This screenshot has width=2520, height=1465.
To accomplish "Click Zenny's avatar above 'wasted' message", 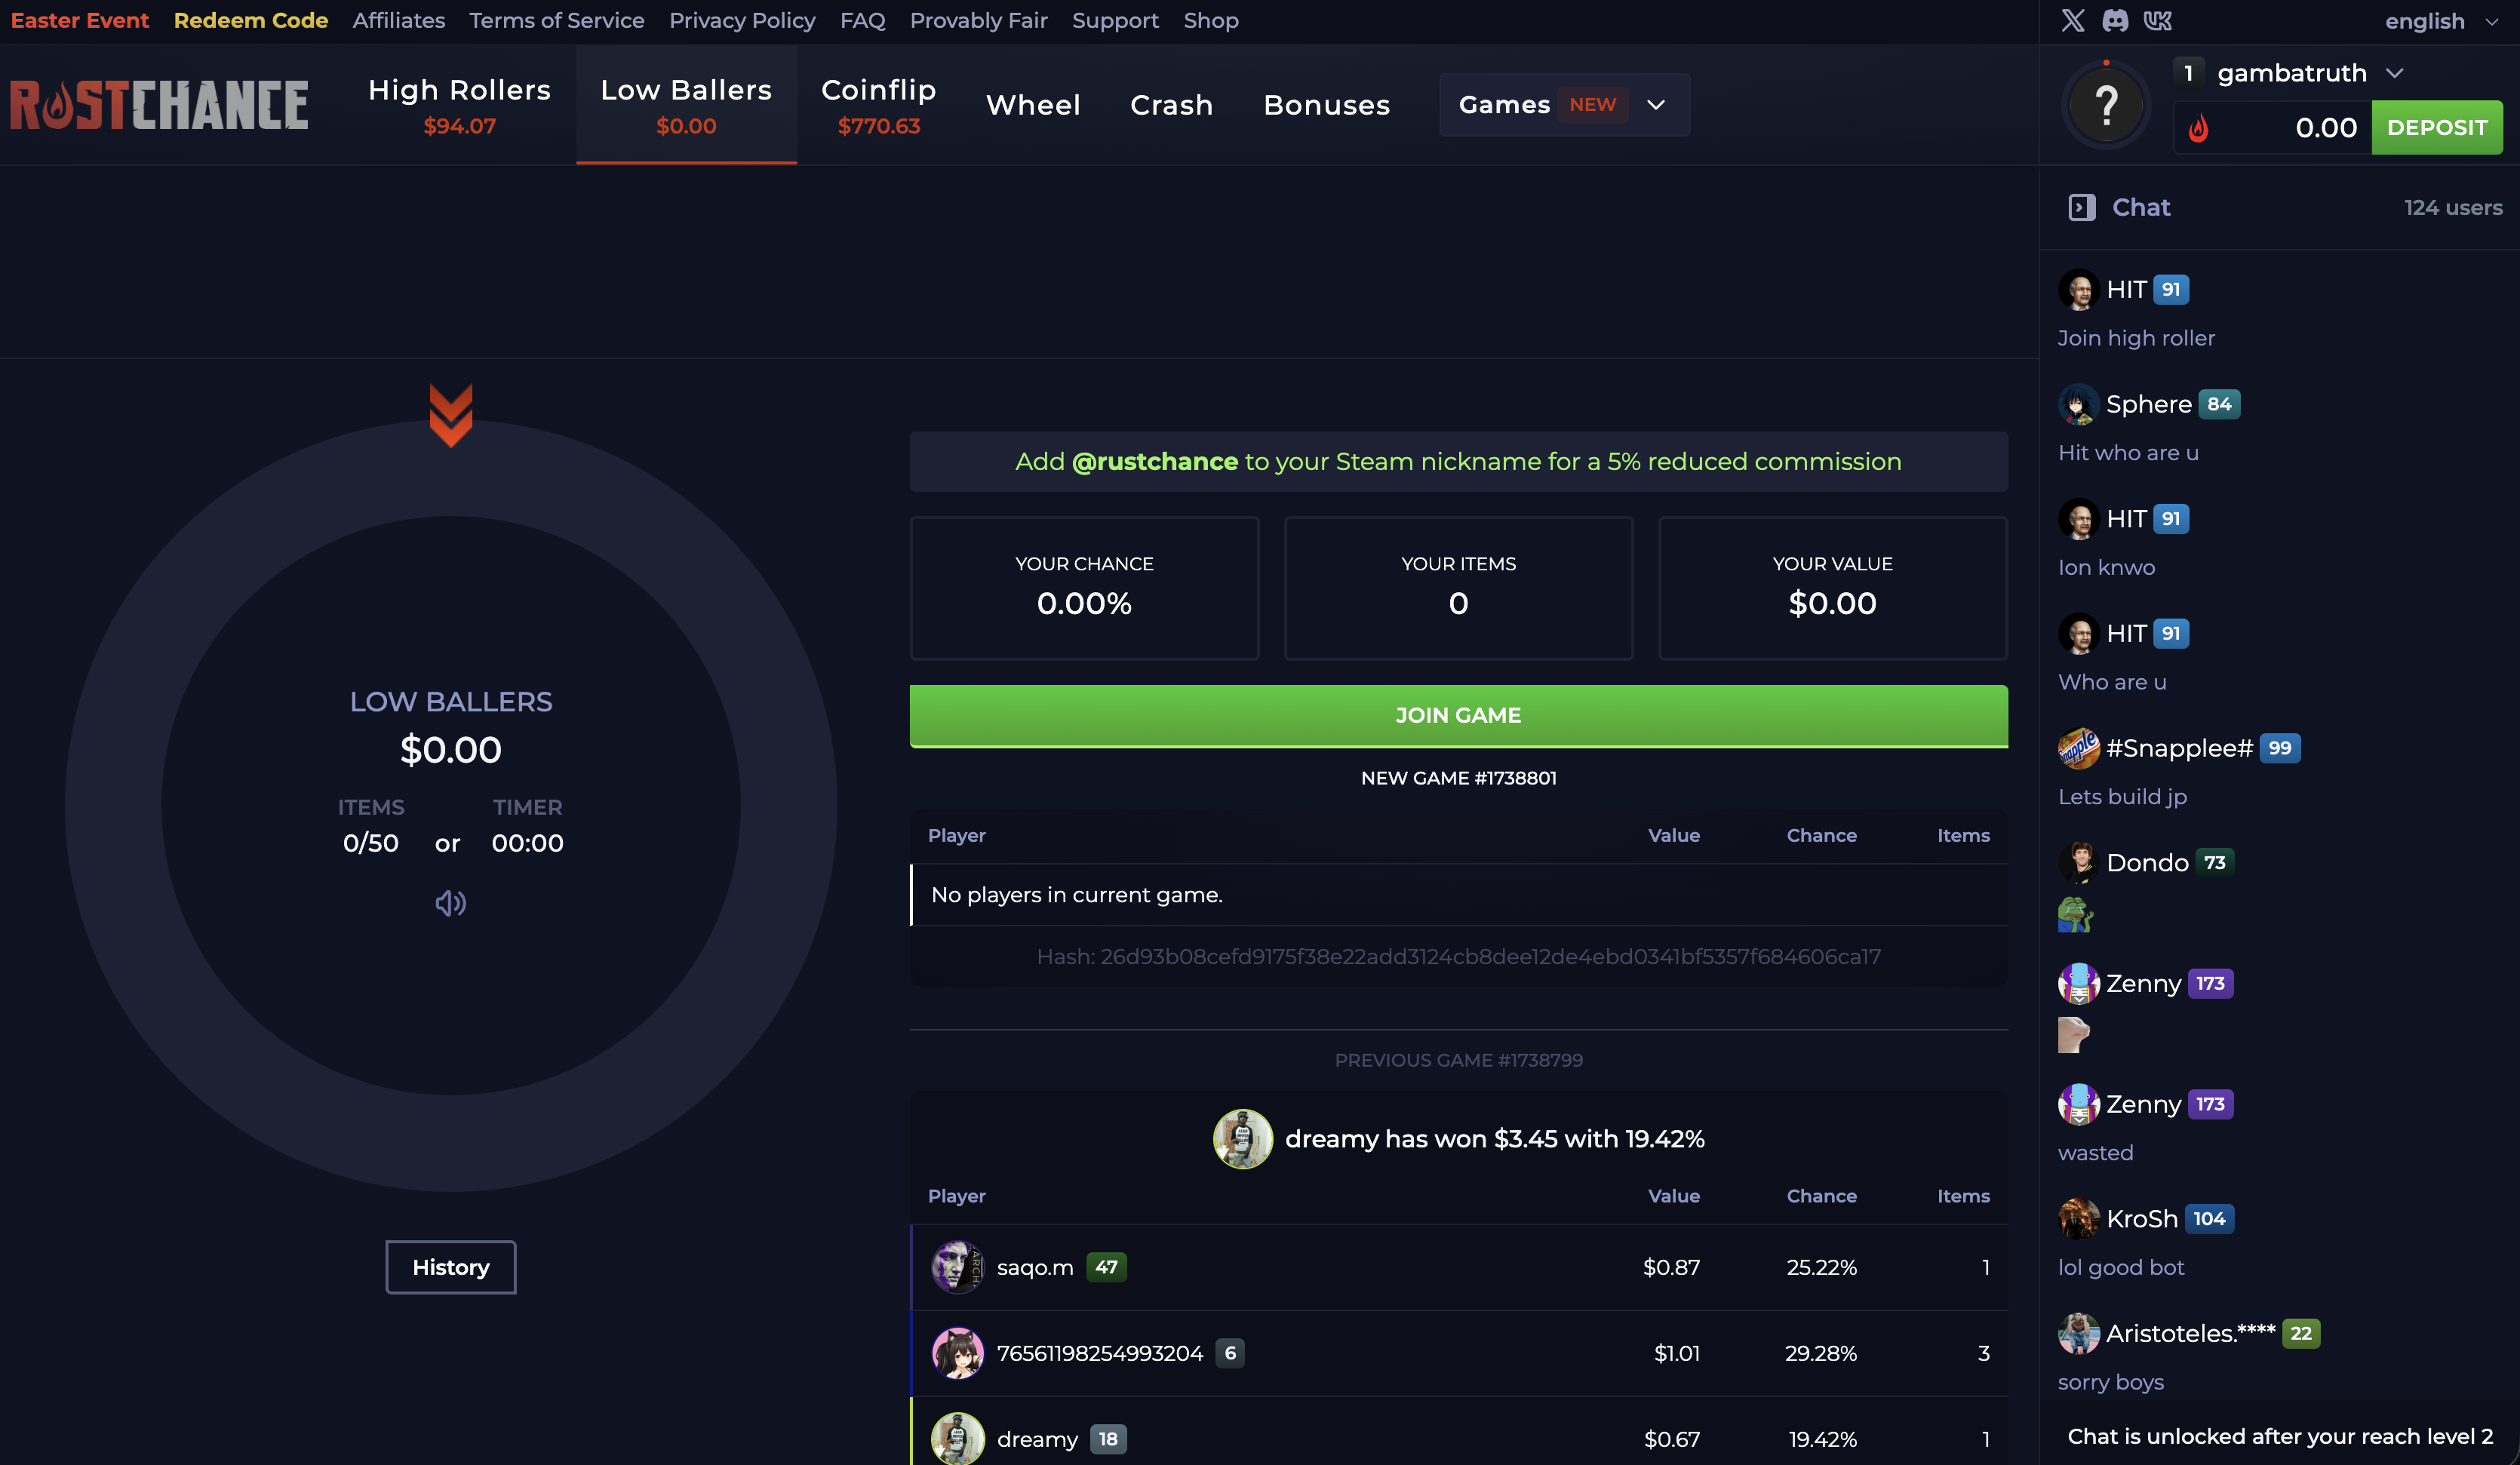I will [2079, 1104].
